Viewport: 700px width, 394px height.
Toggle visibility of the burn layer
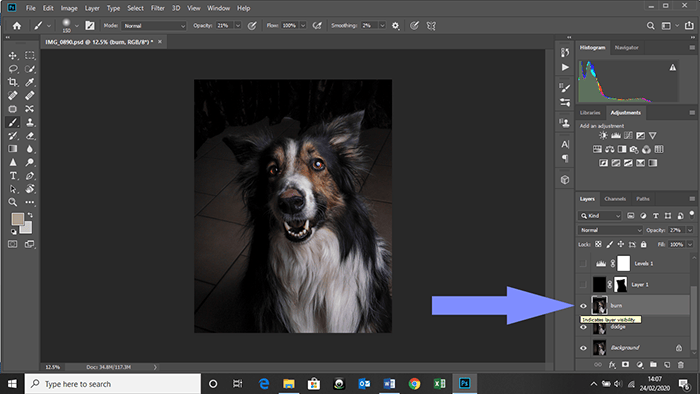(x=583, y=306)
